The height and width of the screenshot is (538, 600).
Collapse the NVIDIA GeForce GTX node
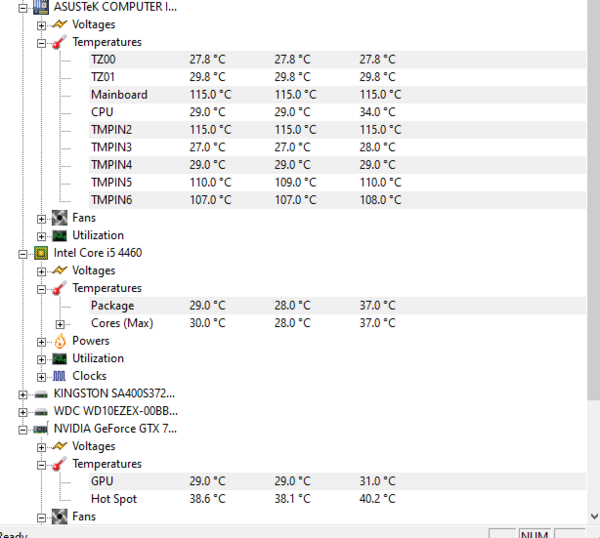[x=23, y=429]
